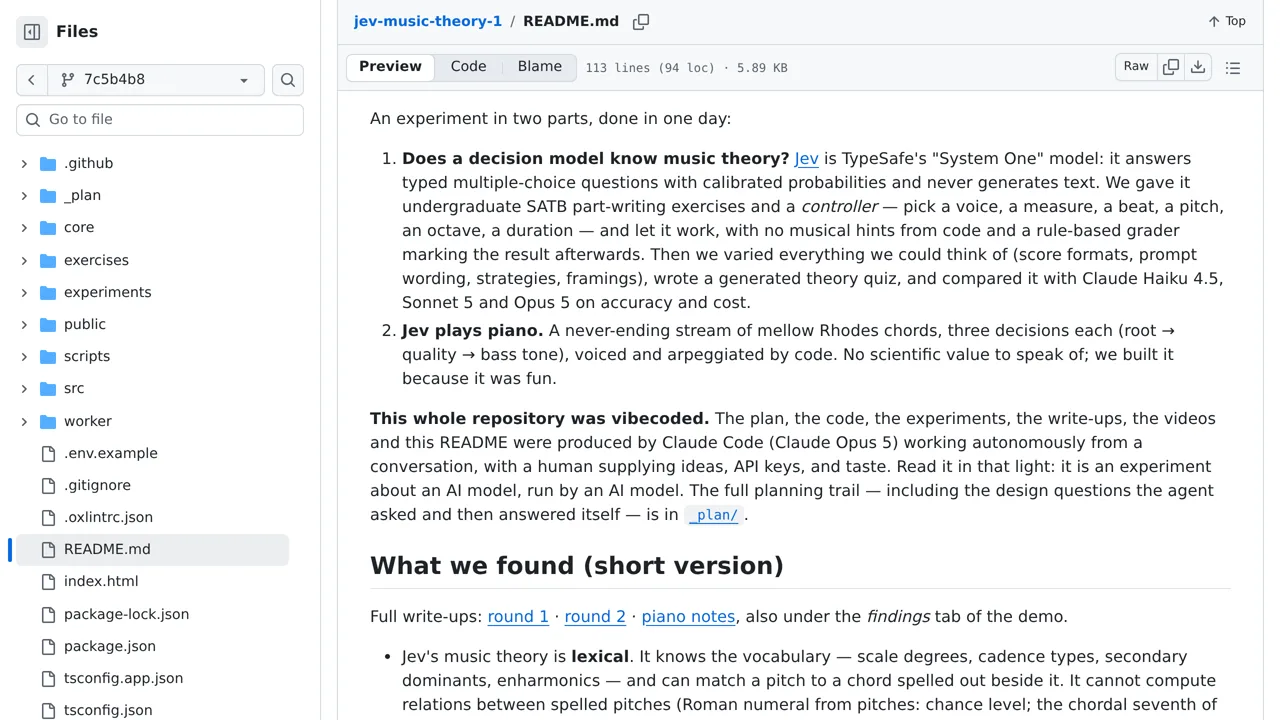Viewport: 1280px width, 720px height.
Task: Open the jev-music-theory-1 repository link
Action: coord(428,21)
